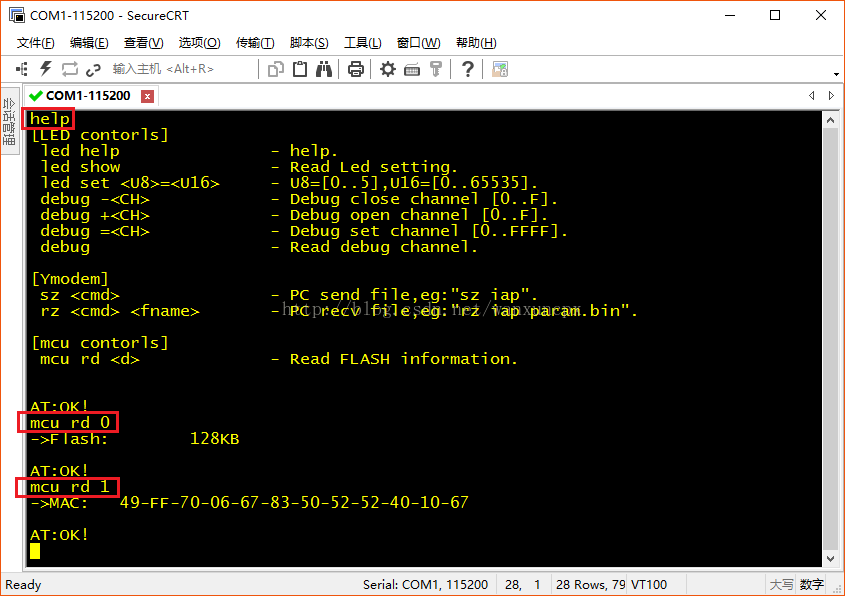Open the 传输(T) menu
Screen dimensions: 845x596
tap(254, 42)
